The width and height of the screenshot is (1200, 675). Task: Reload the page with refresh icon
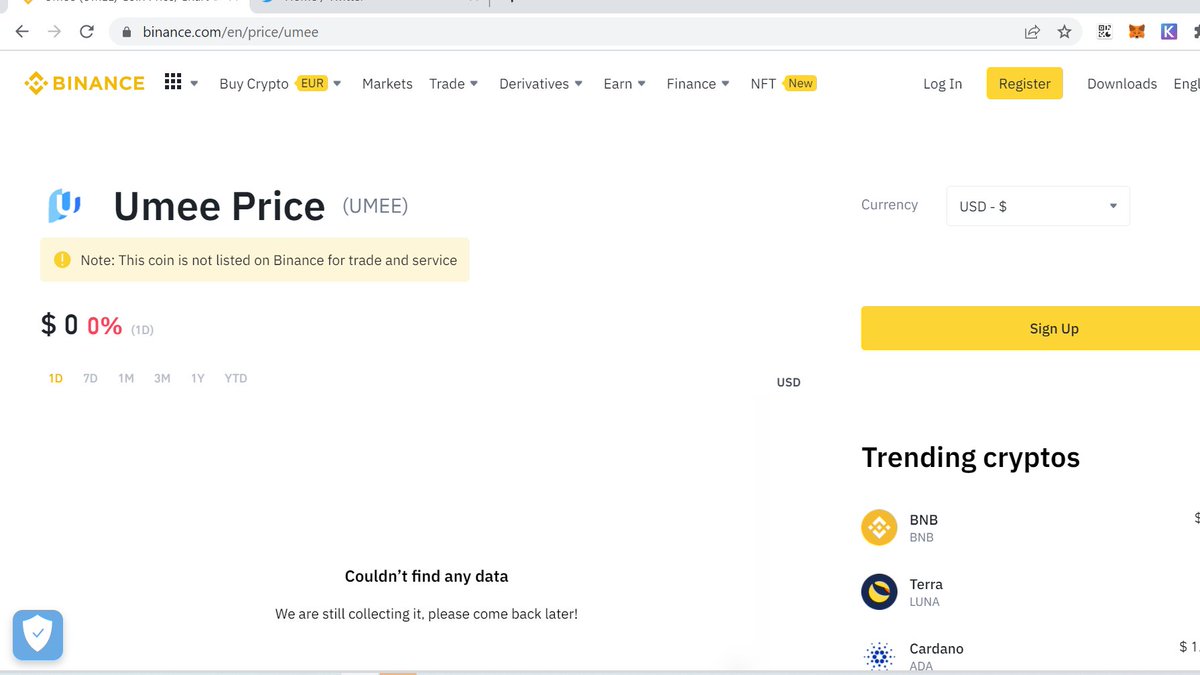[87, 32]
